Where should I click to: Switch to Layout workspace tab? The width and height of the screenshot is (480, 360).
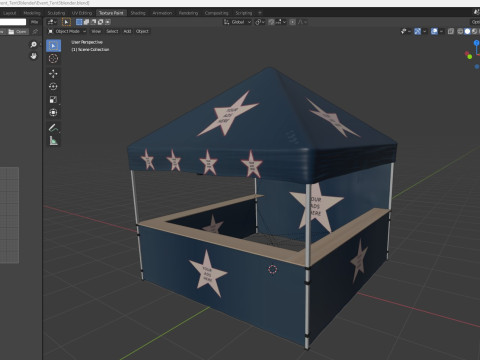click(10, 13)
